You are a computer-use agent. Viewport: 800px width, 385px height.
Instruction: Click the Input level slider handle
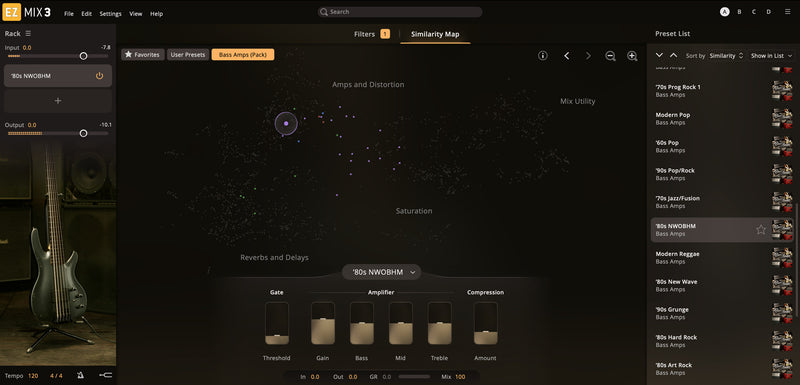coord(83,56)
